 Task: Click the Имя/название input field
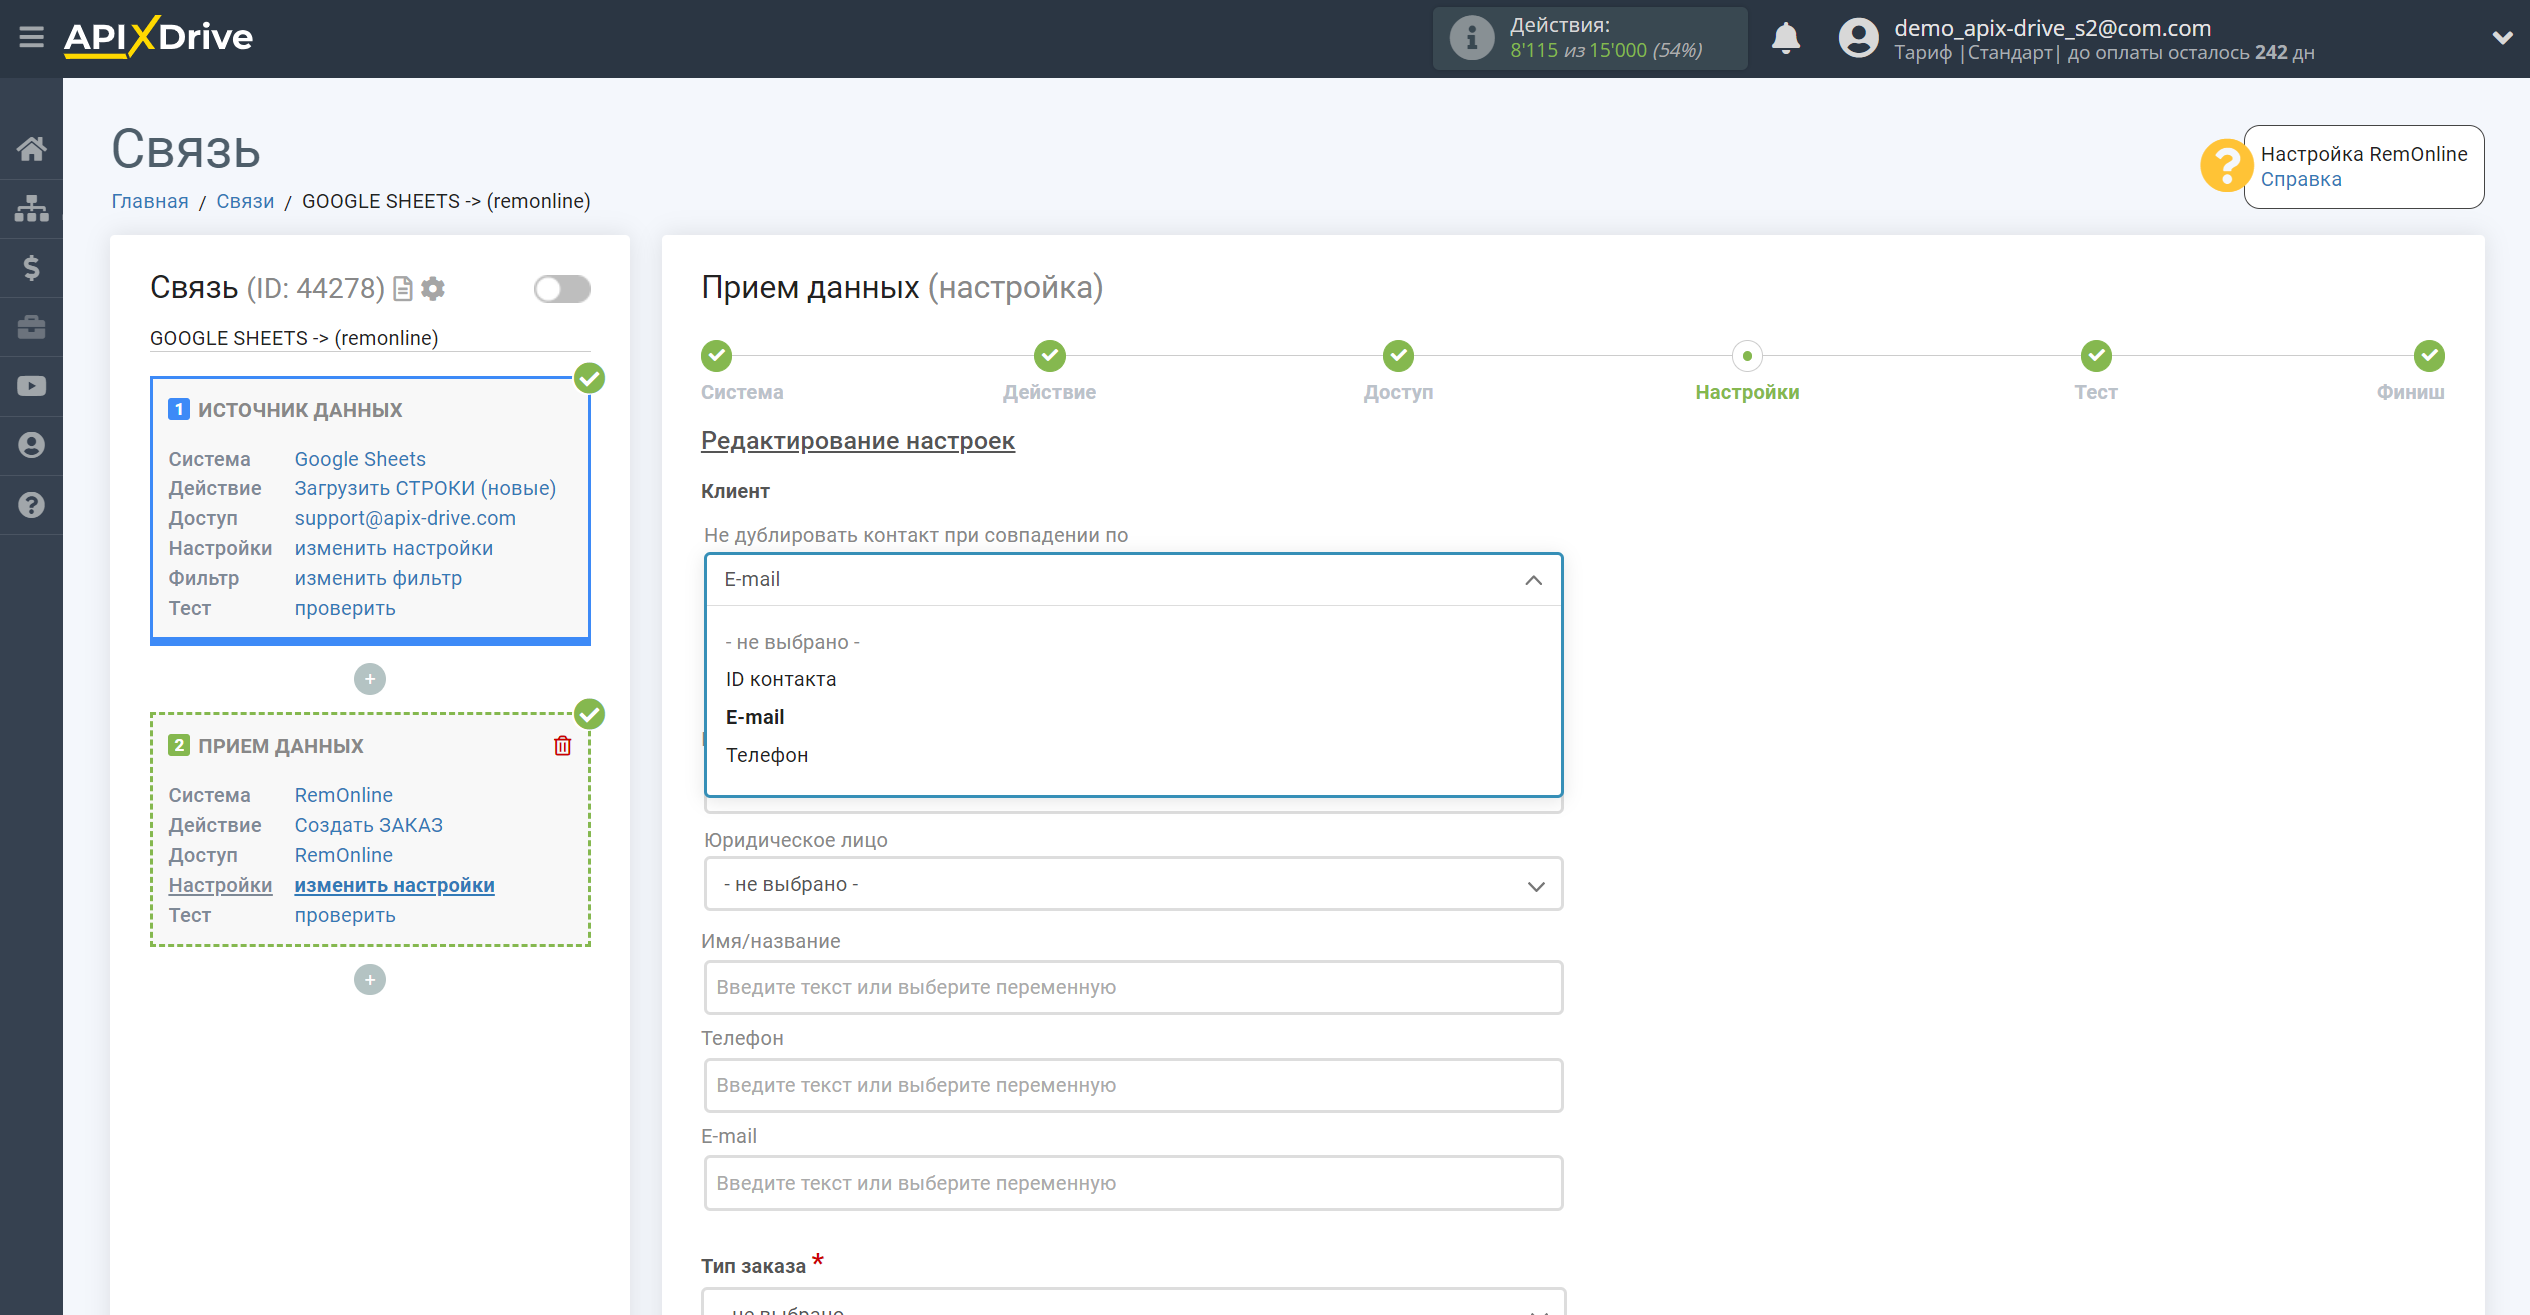(1133, 987)
